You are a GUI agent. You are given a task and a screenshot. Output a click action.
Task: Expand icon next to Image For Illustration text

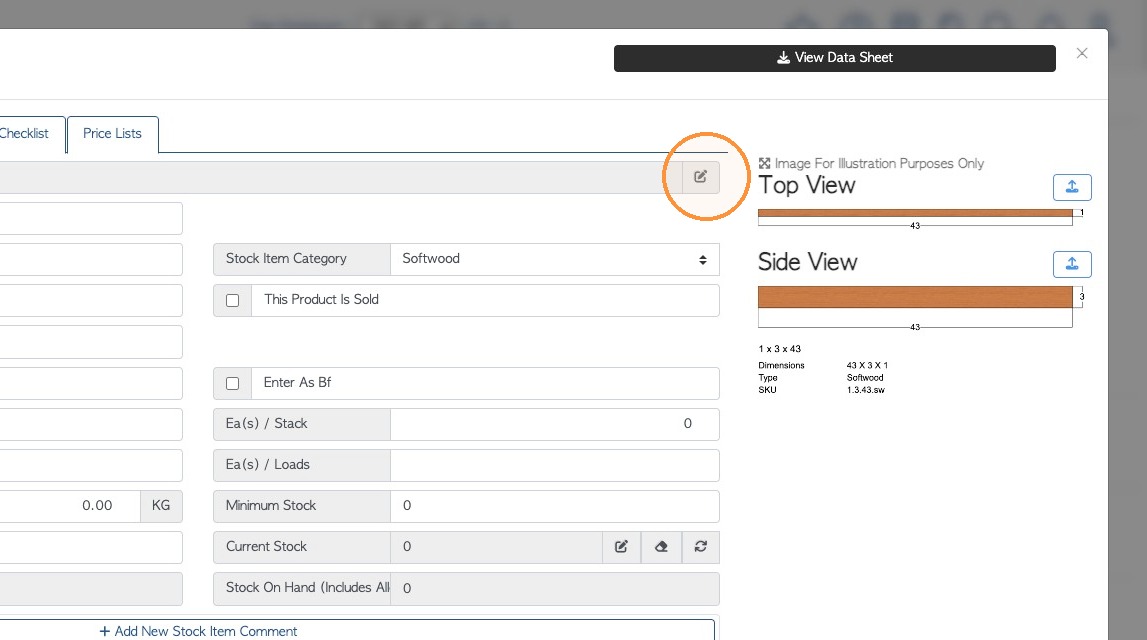764,163
